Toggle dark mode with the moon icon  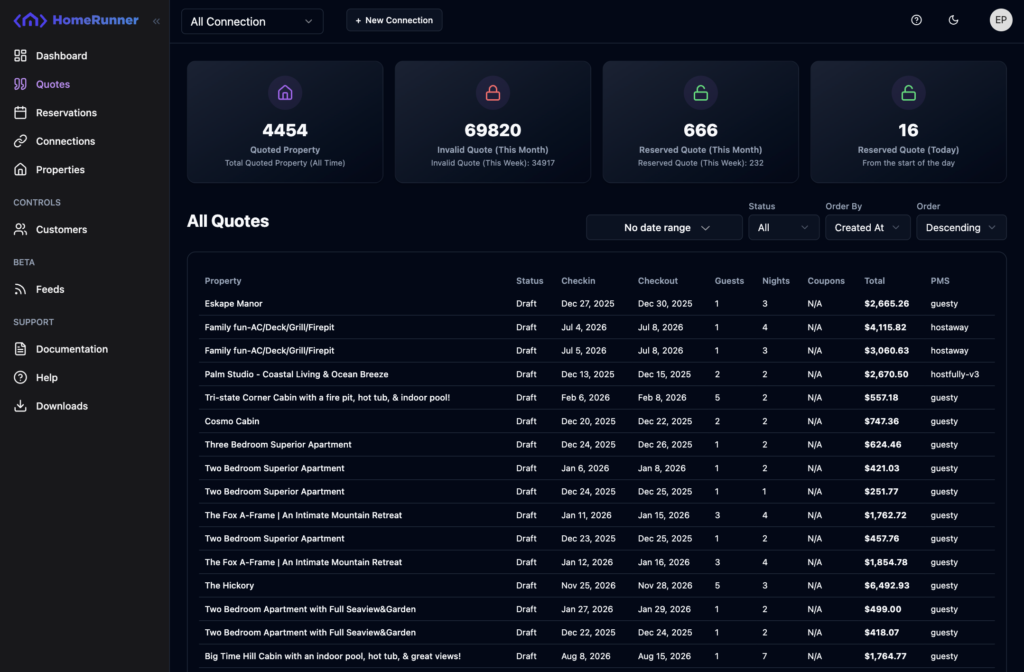tap(953, 20)
